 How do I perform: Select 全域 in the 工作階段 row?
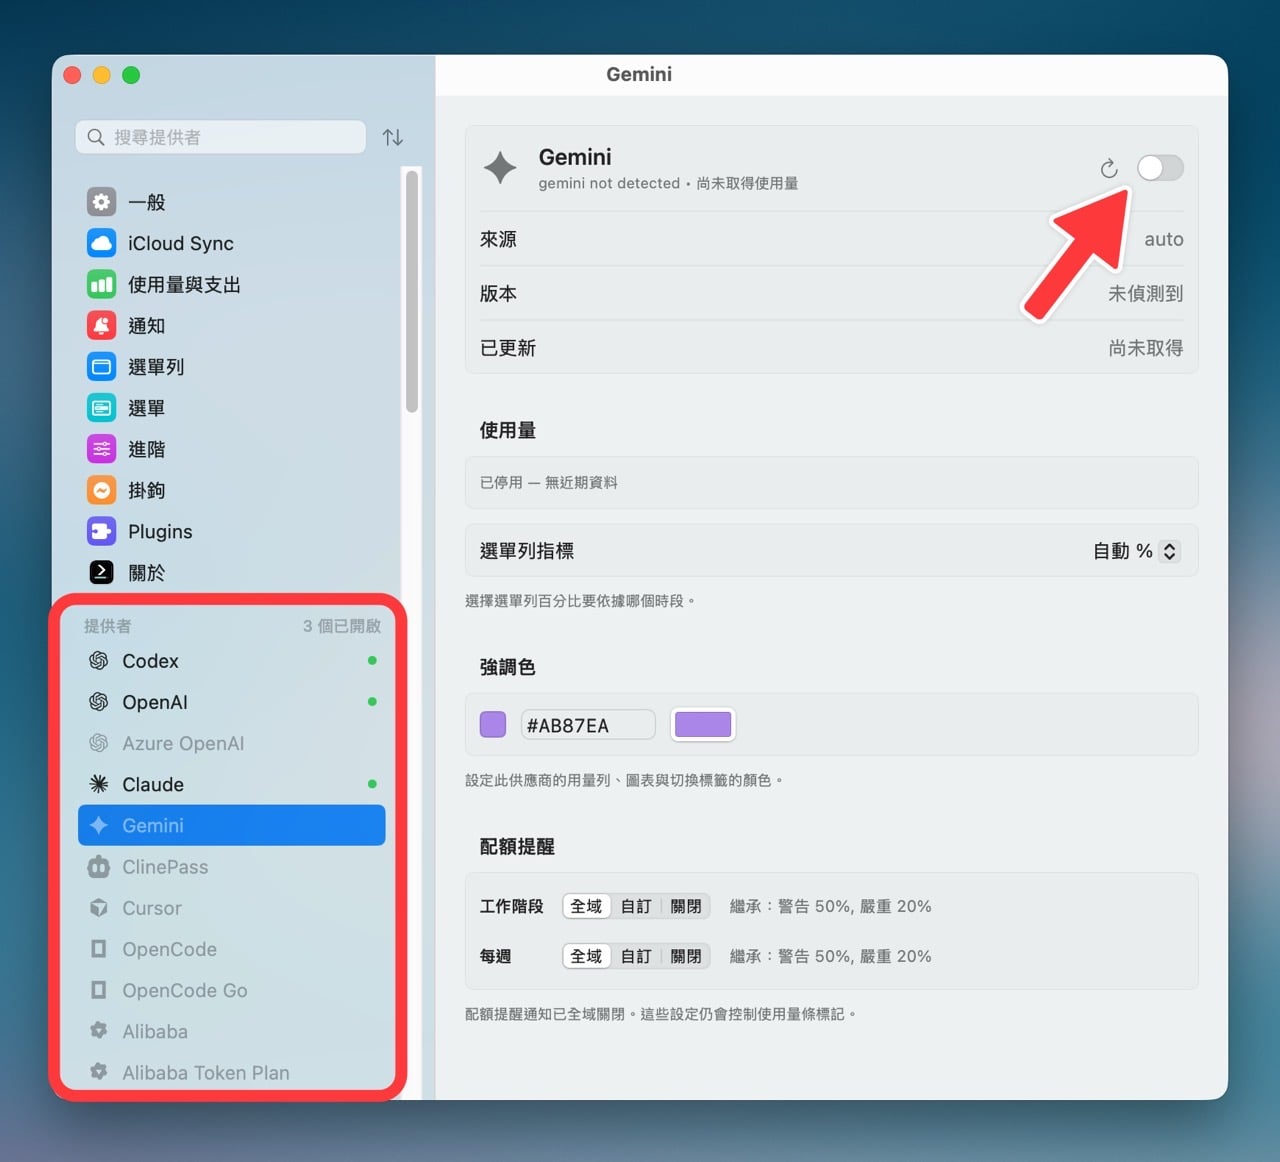coord(586,906)
